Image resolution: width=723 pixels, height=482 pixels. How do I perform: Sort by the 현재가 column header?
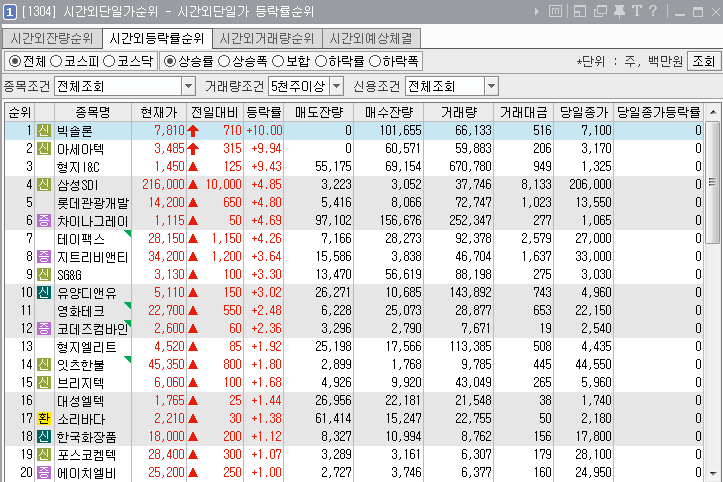tap(159, 112)
